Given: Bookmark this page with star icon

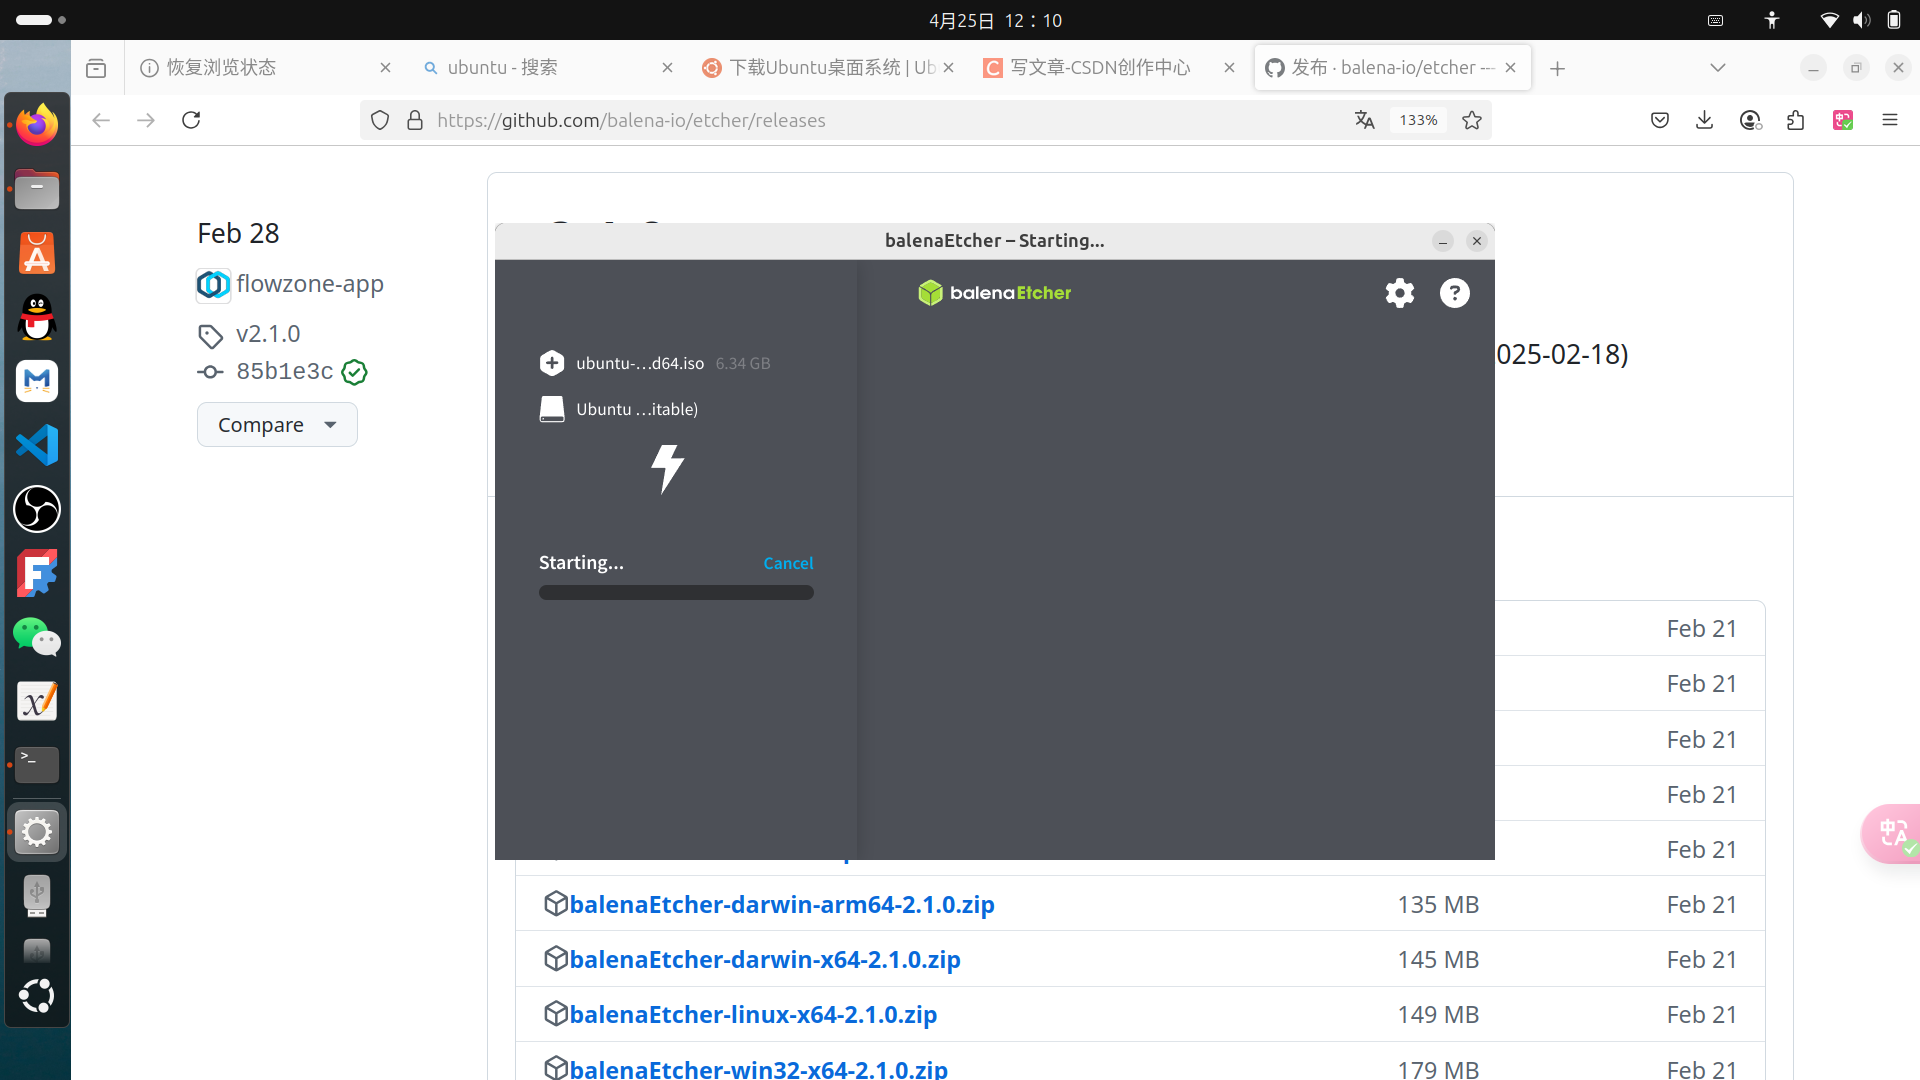Looking at the screenshot, I should point(1472,120).
